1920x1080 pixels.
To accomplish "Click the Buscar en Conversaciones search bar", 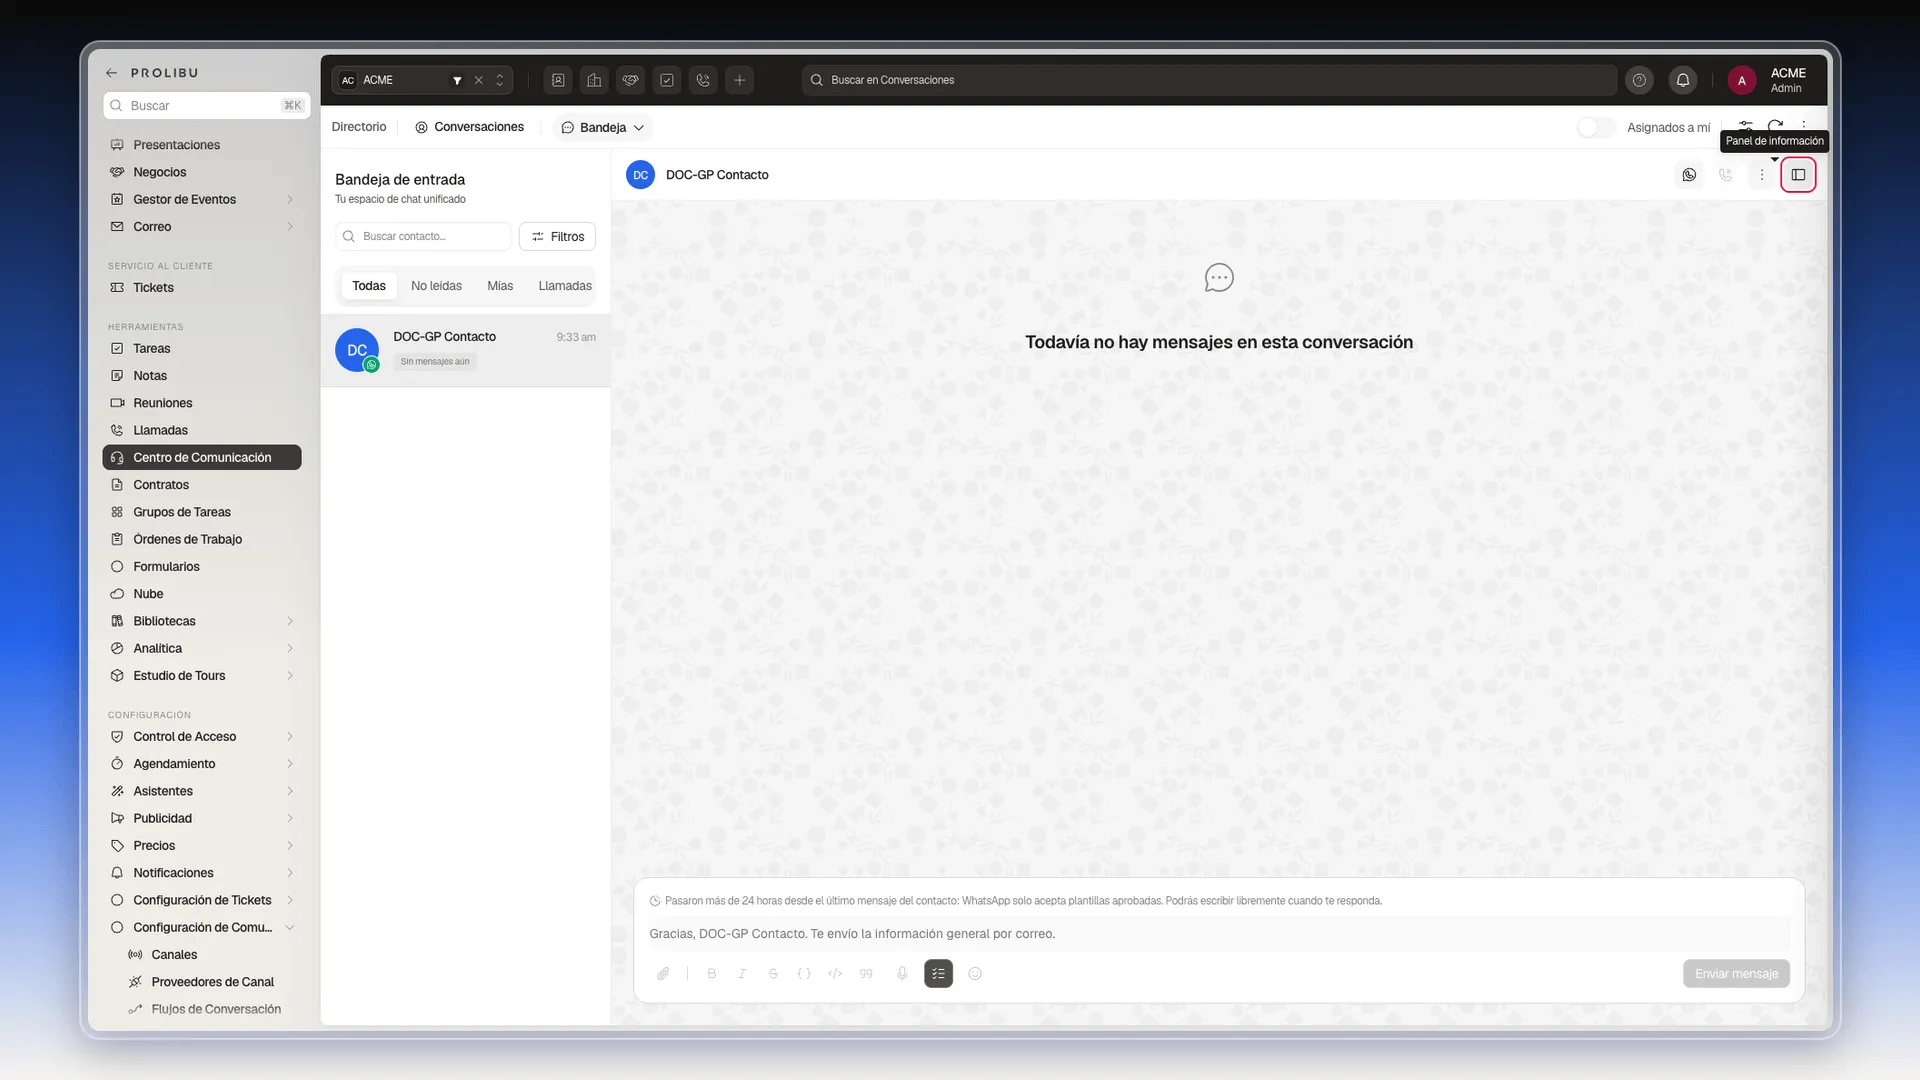I will coord(1209,80).
